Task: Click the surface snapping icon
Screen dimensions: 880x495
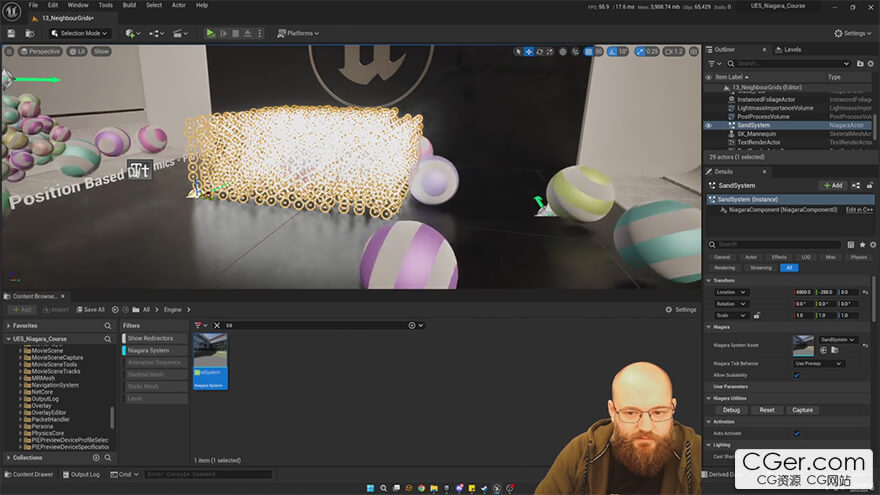Action: tap(575, 52)
